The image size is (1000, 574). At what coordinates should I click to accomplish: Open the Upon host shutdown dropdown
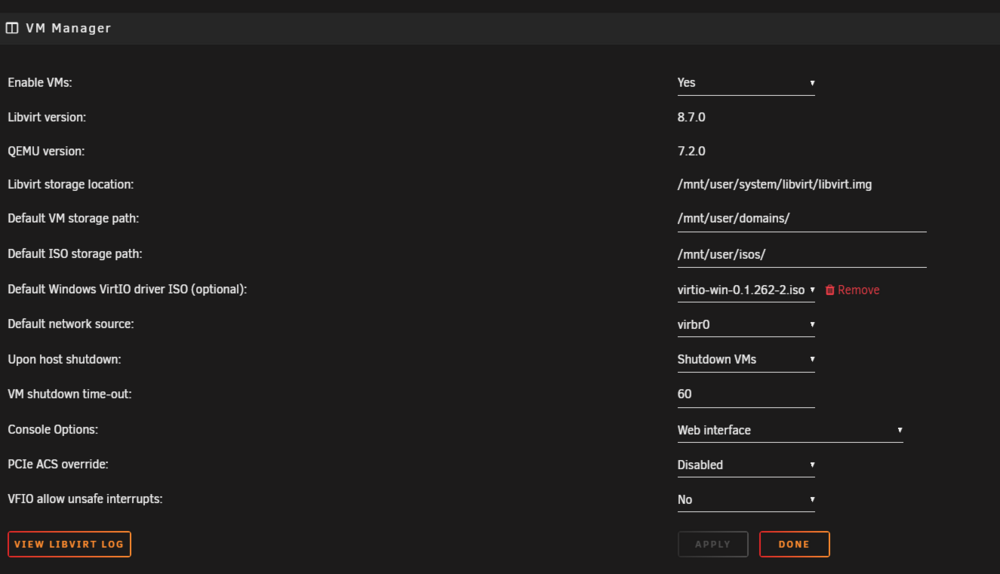(x=746, y=360)
